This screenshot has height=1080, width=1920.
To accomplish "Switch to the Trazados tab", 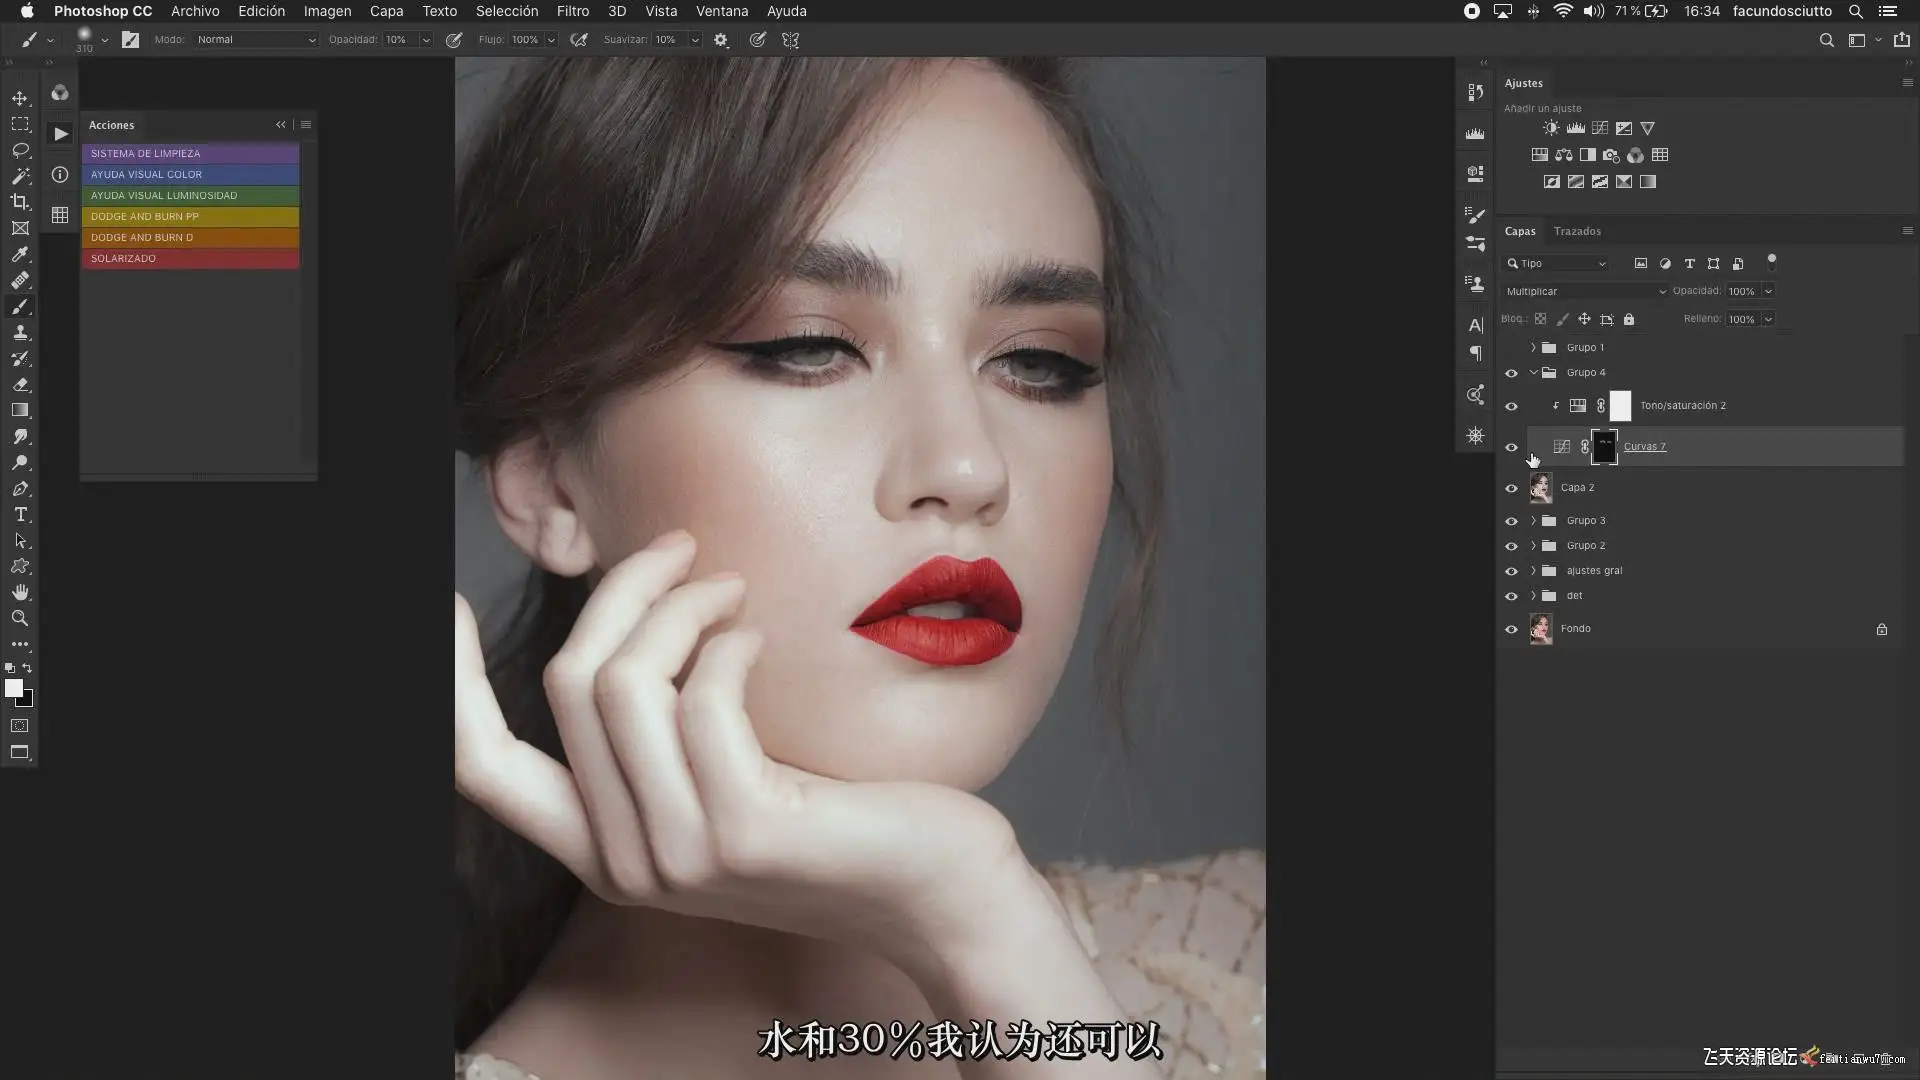I will (x=1577, y=231).
